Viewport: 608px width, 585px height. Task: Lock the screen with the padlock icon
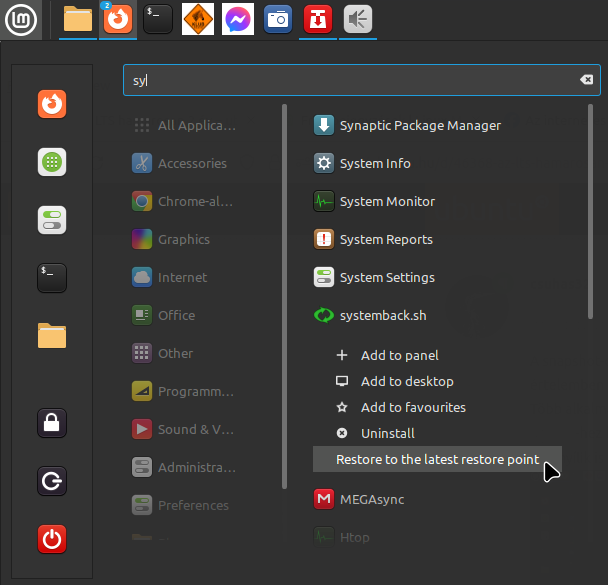click(x=52, y=423)
